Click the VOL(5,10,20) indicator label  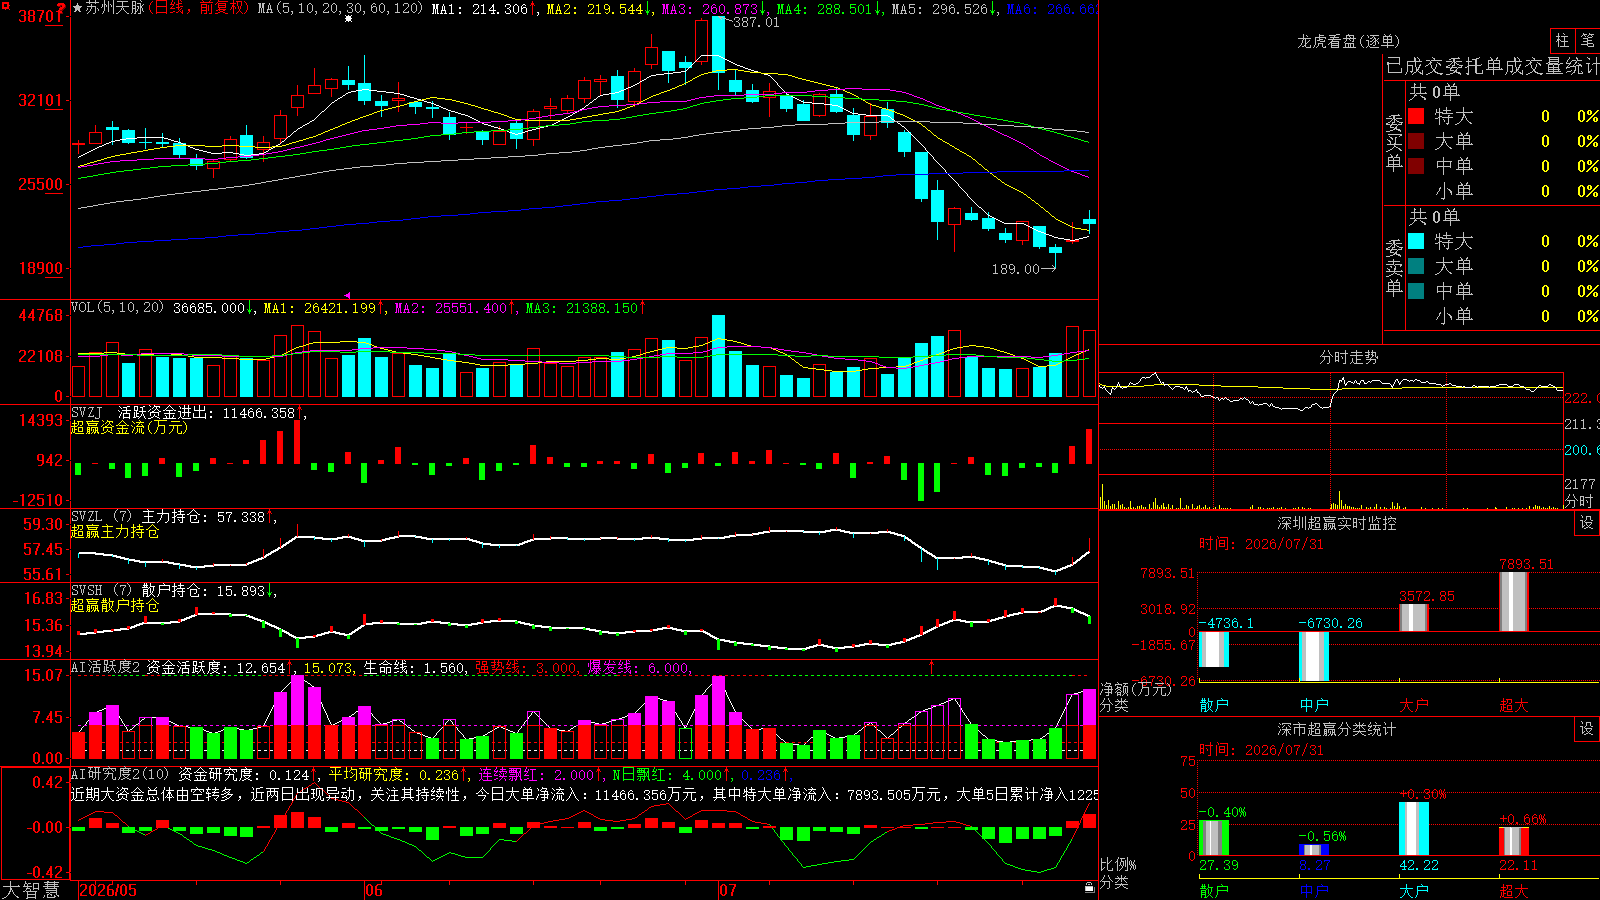(117, 307)
